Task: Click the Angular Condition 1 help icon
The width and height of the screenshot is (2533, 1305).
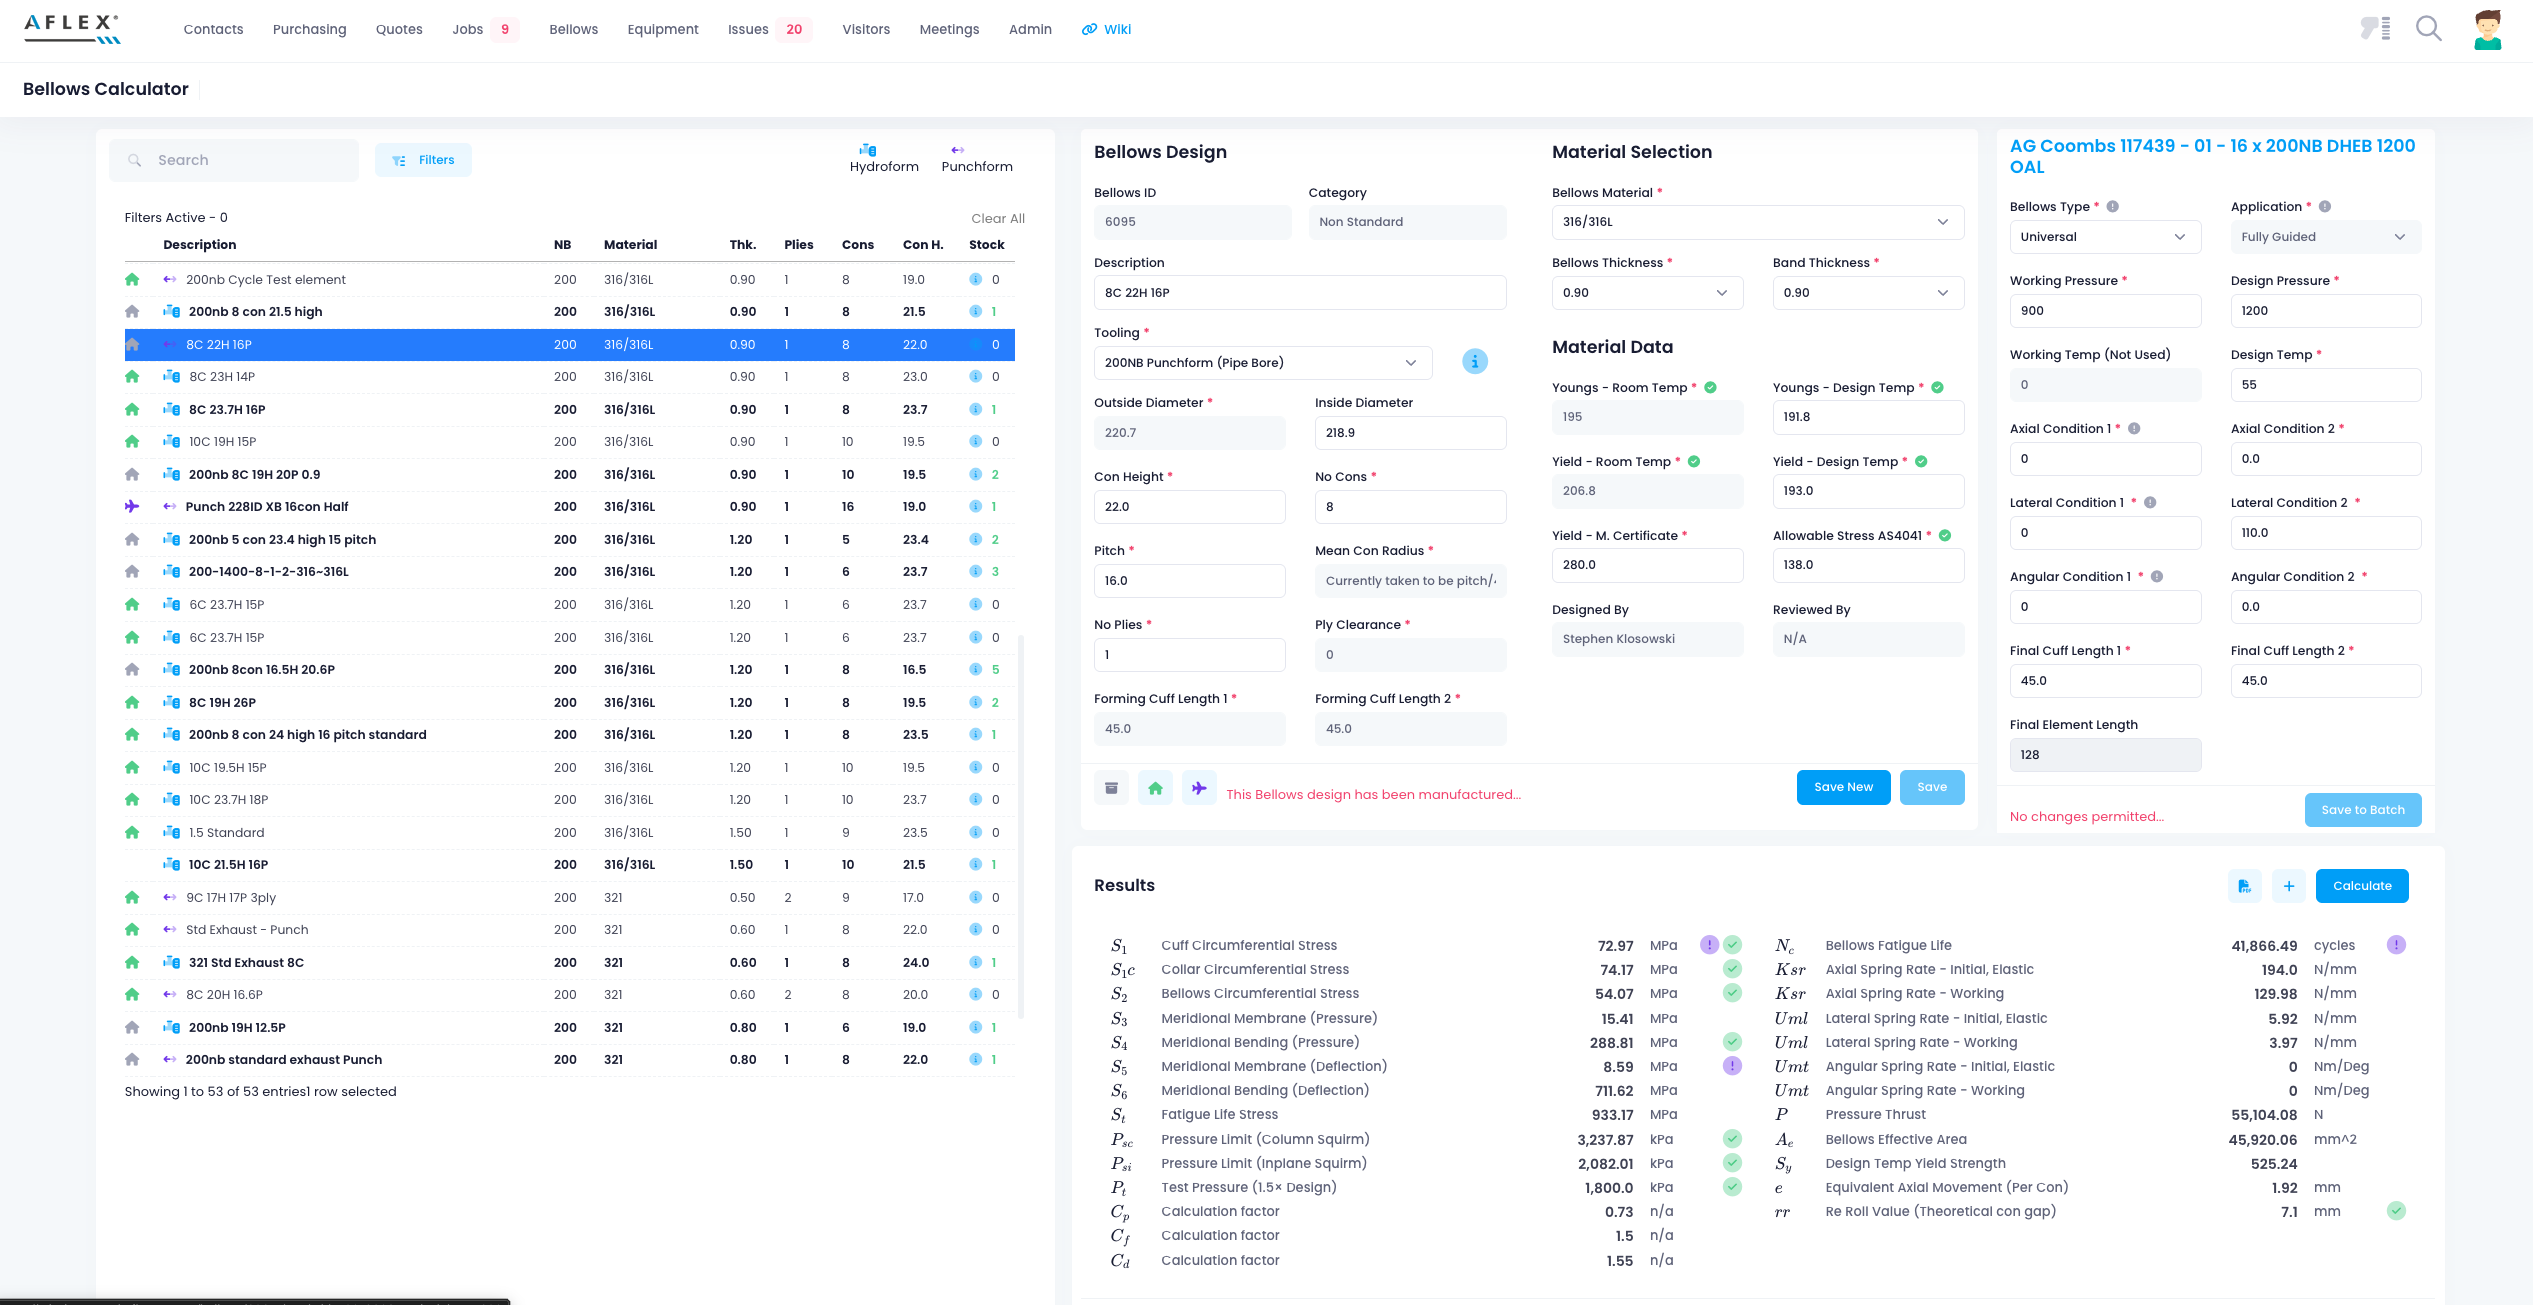Action: [x=2157, y=577]
